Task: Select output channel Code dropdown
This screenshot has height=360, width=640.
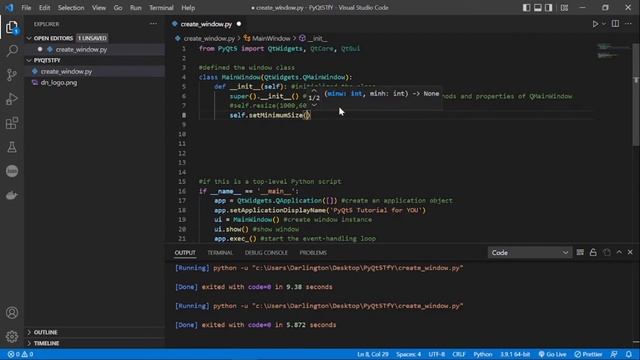Action: pos(530,253)
